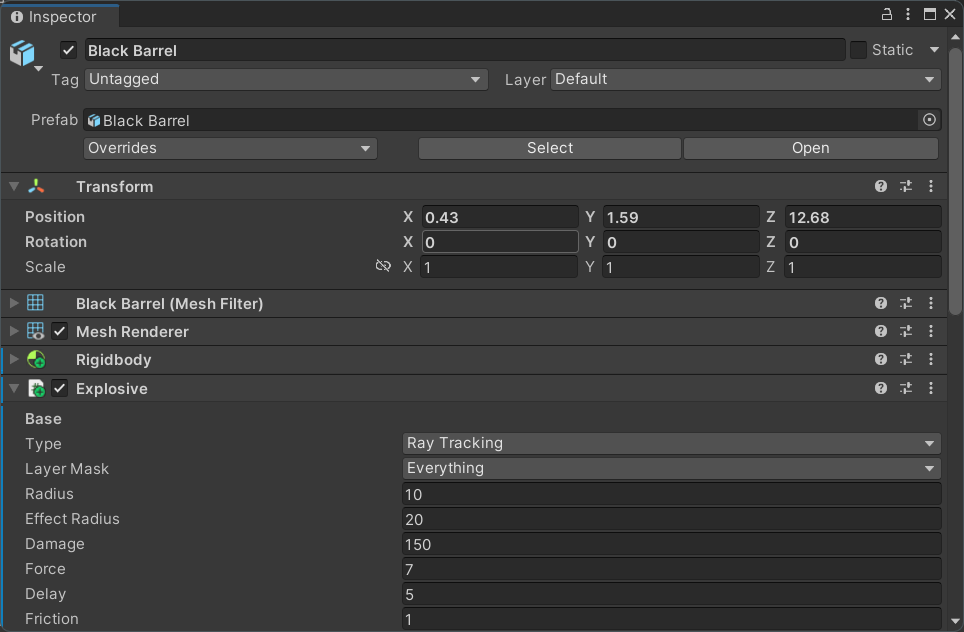Open Mesh Filter help reference
964x632 pixels.
(880, 303)
